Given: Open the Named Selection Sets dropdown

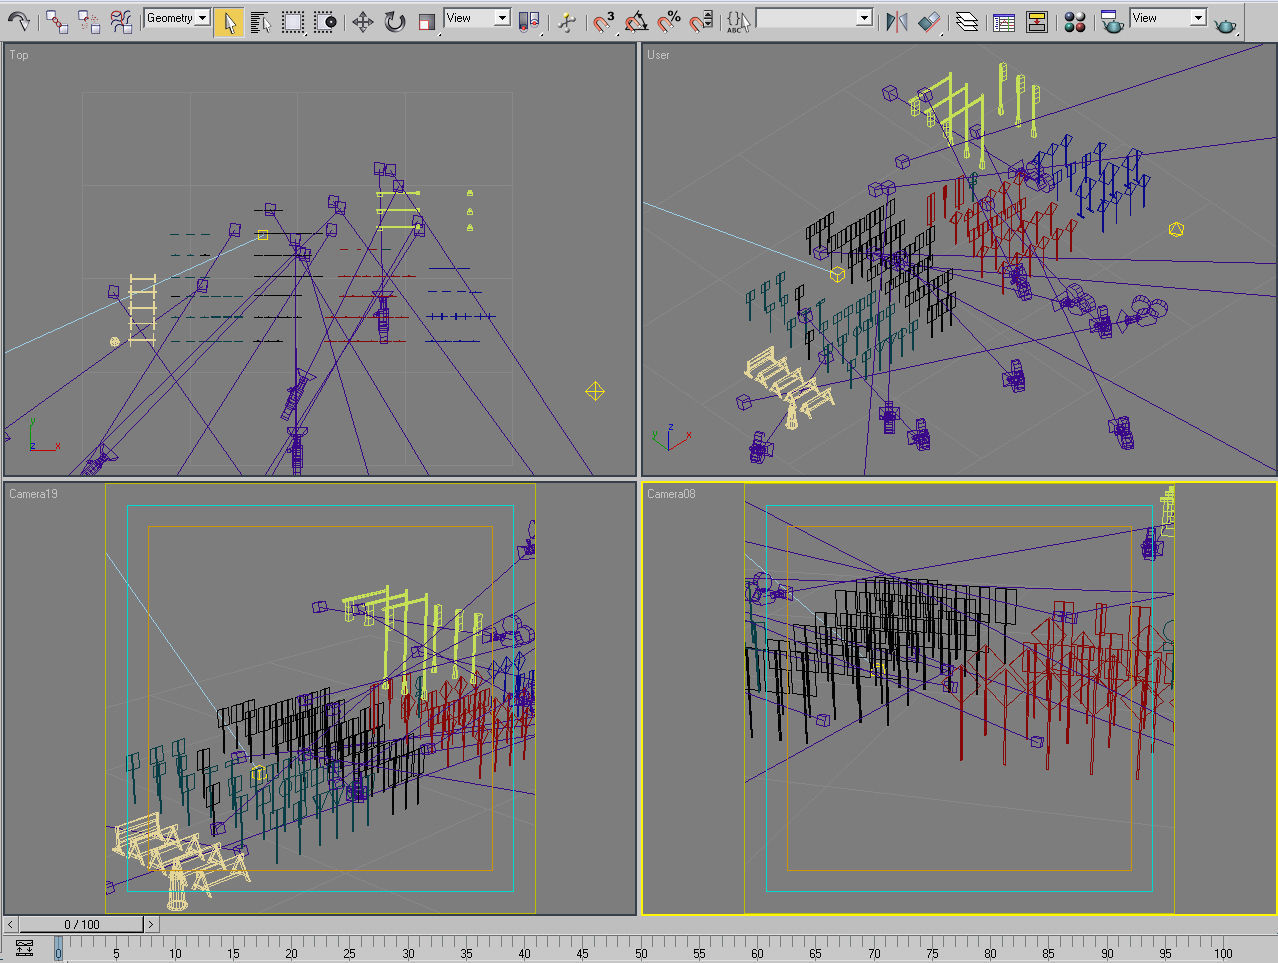Looking at the screenshot, I should click(x=814, y=18).
